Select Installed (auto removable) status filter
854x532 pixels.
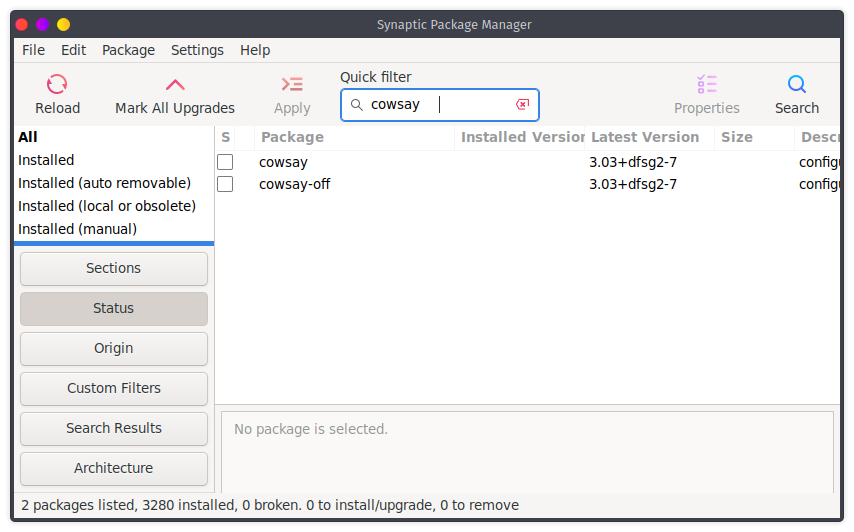click(104, 183)
